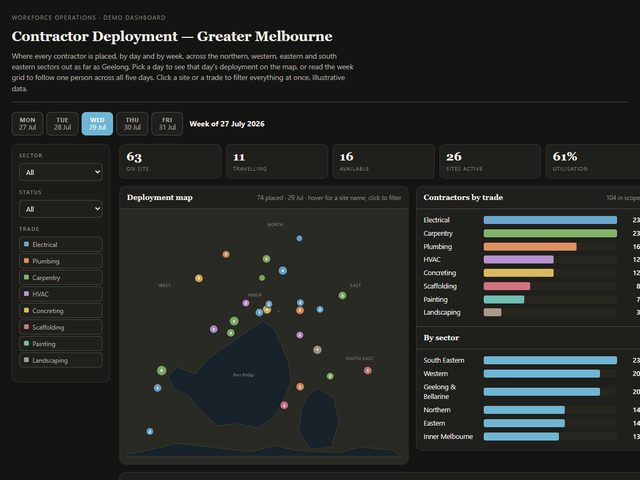Click the 'Contractors by trade' panel heading

click(x=463, y=198)
